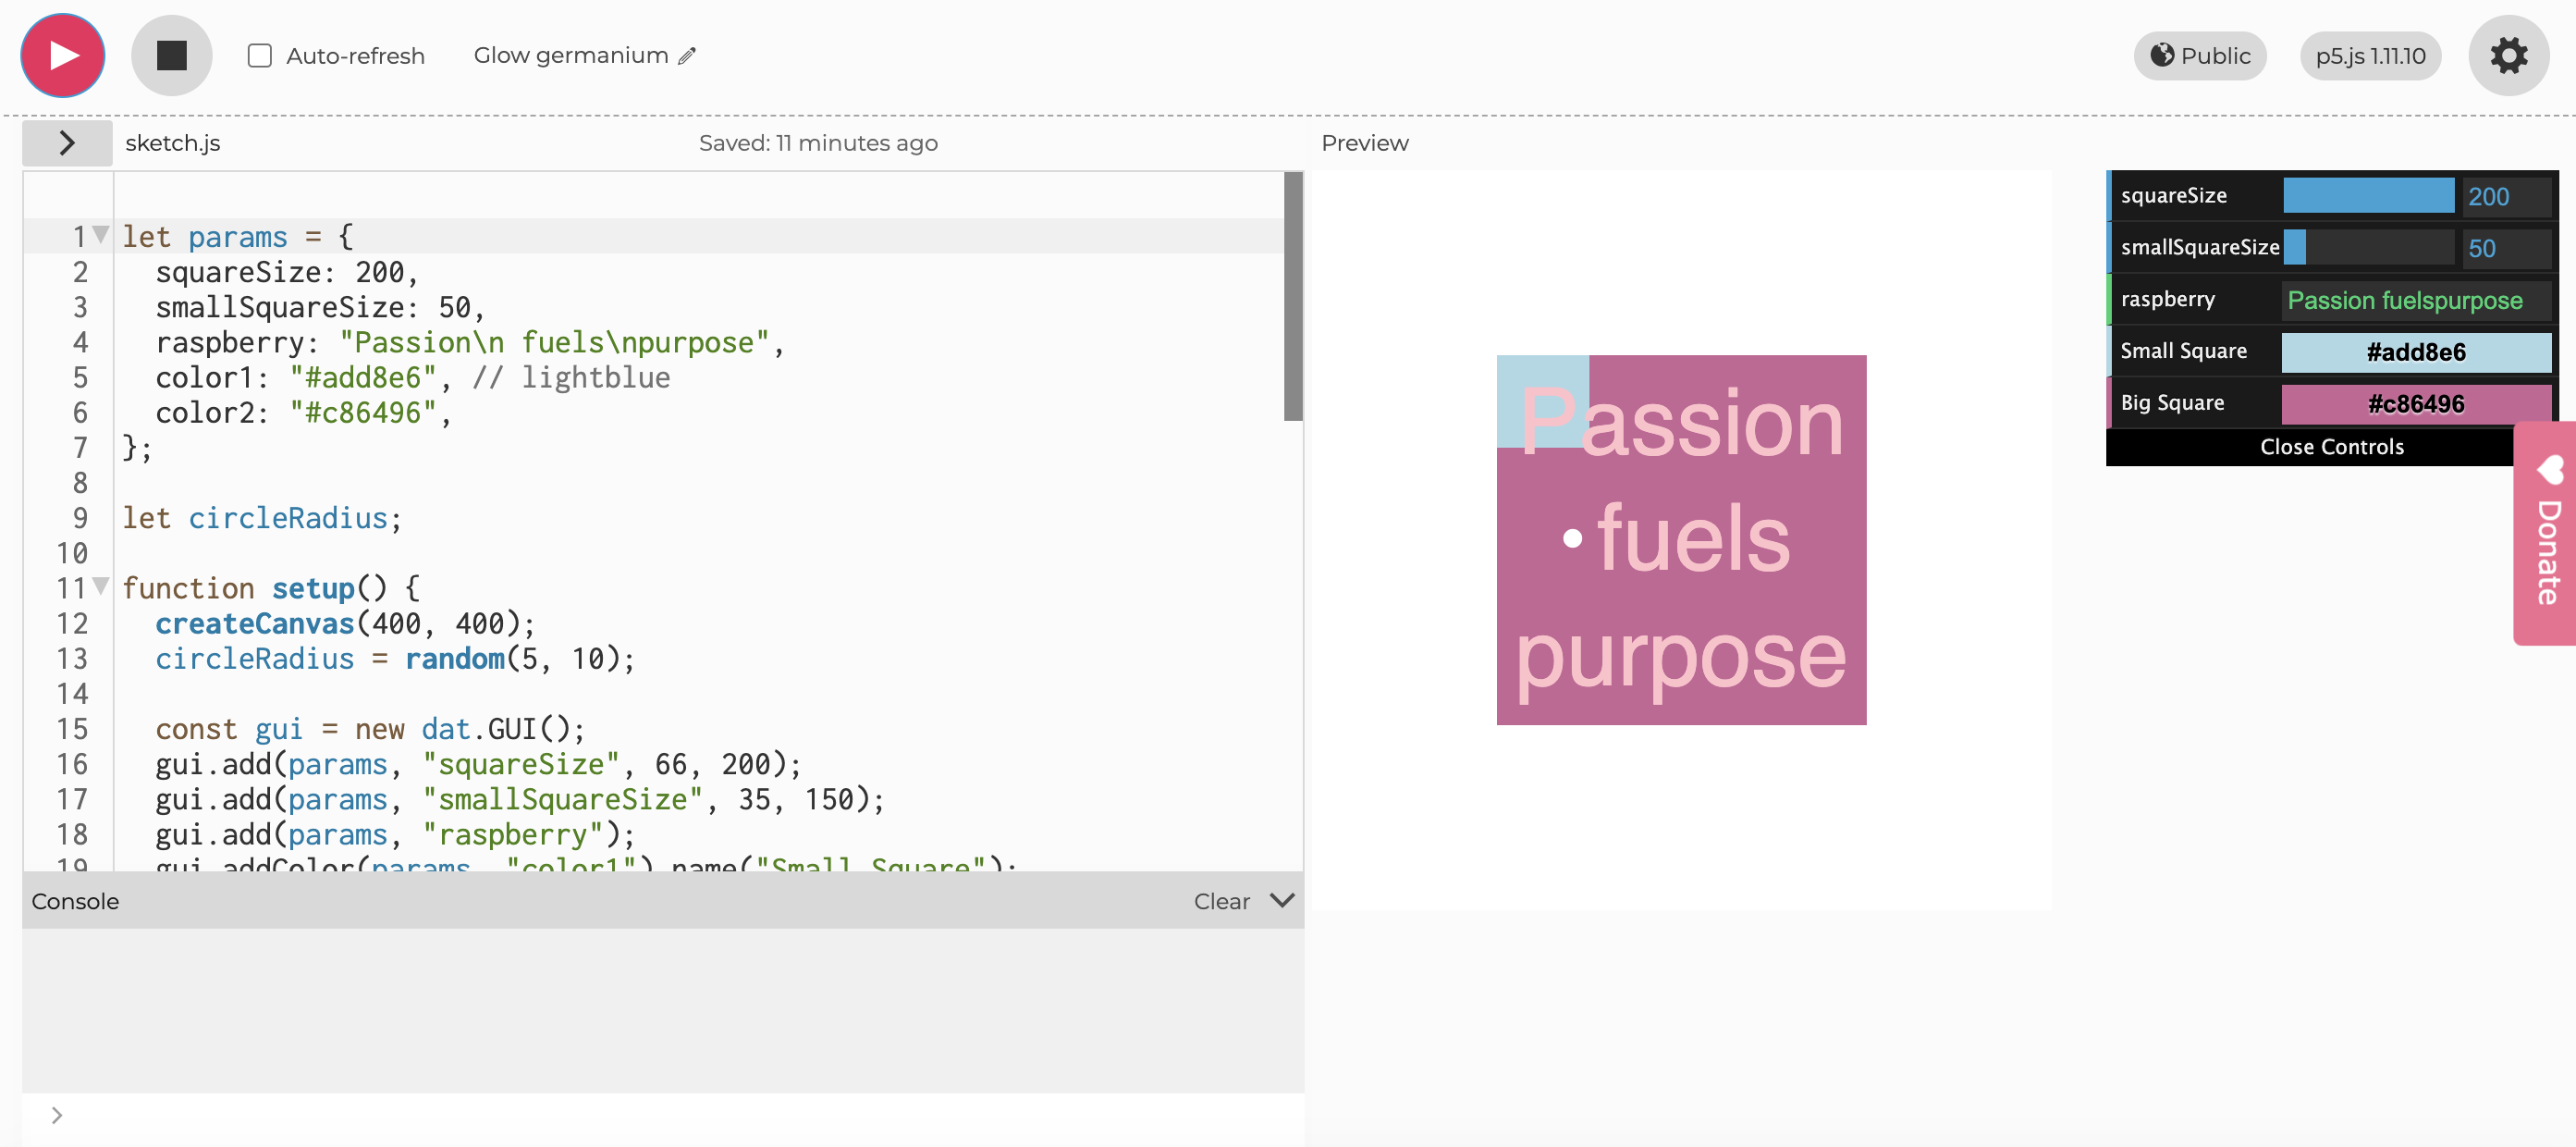Open the p5.js 1.11.10 version selector
Screen dimensions: 2576x1147
[2369, 56]
